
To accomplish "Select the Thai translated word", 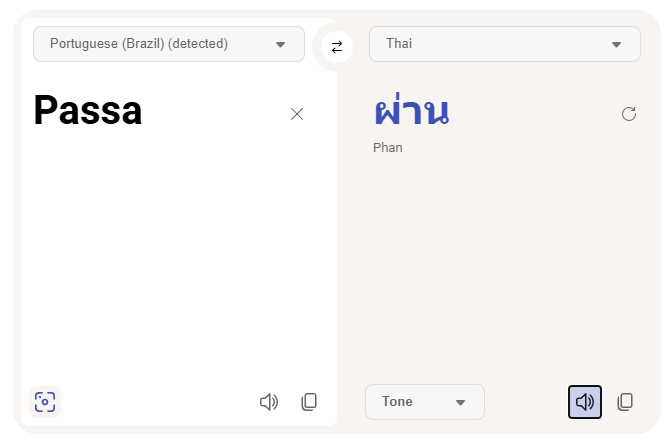I will 411,111.
